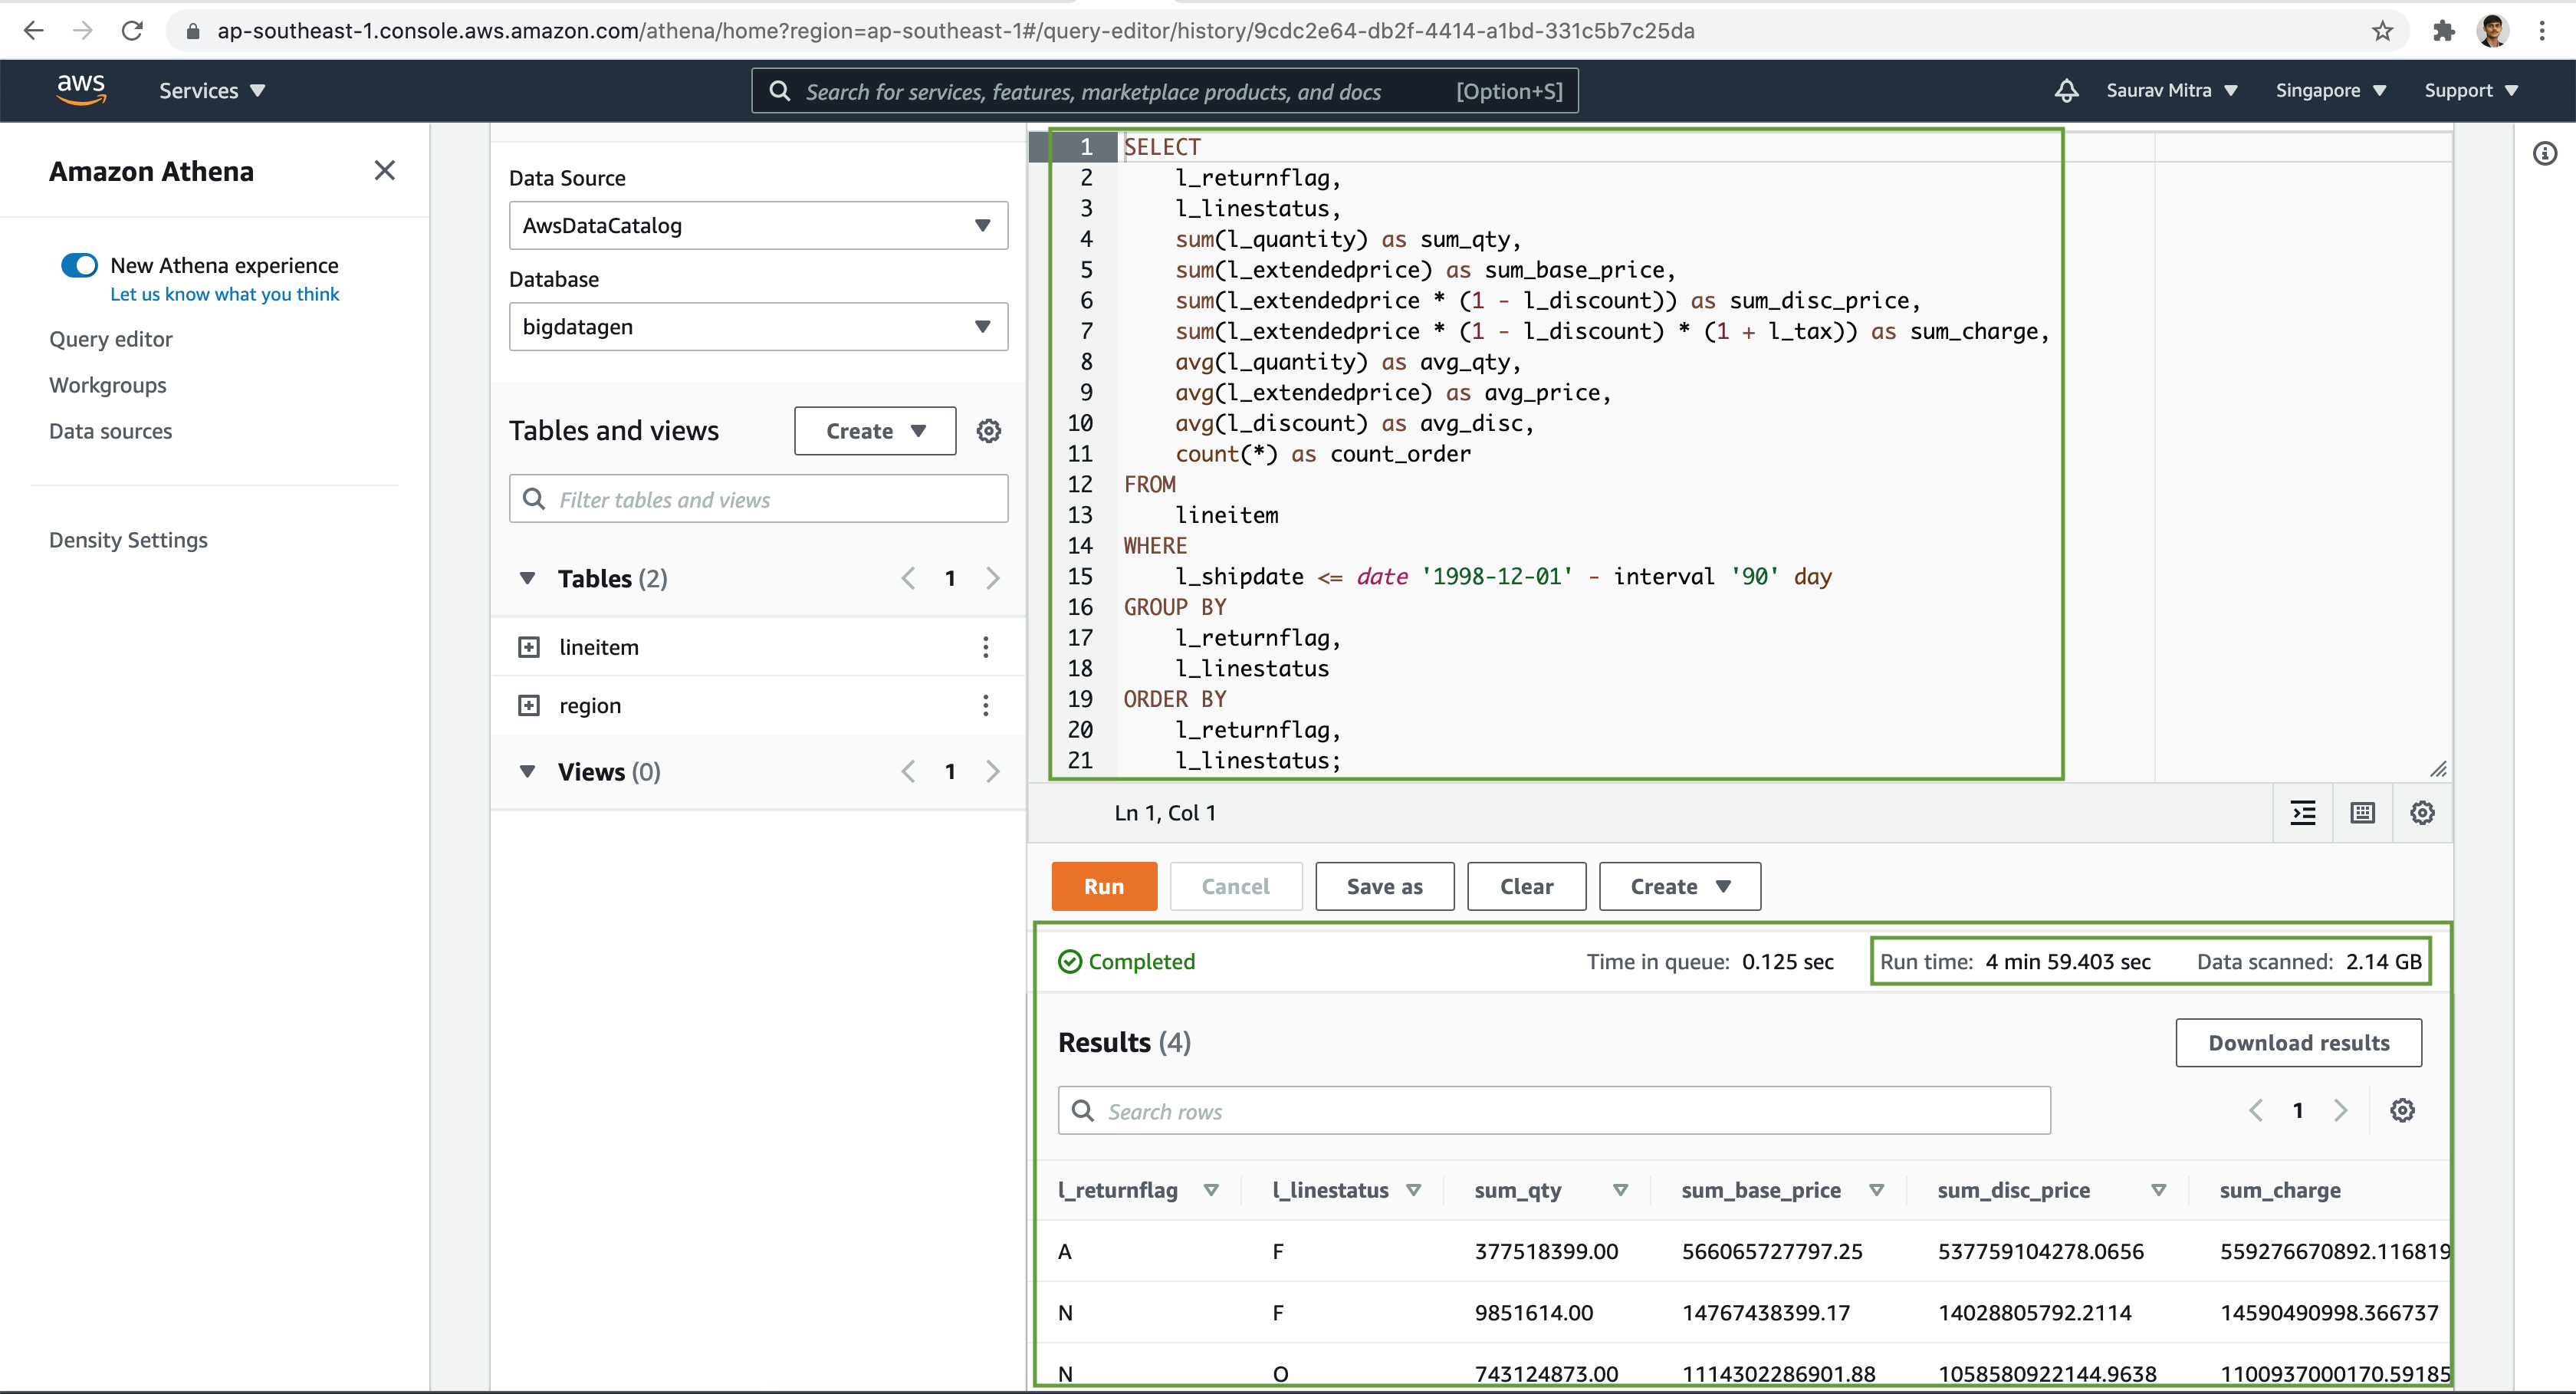The image size is (2576, 1394).
Task: Run the query
Action: point(1104,886)
